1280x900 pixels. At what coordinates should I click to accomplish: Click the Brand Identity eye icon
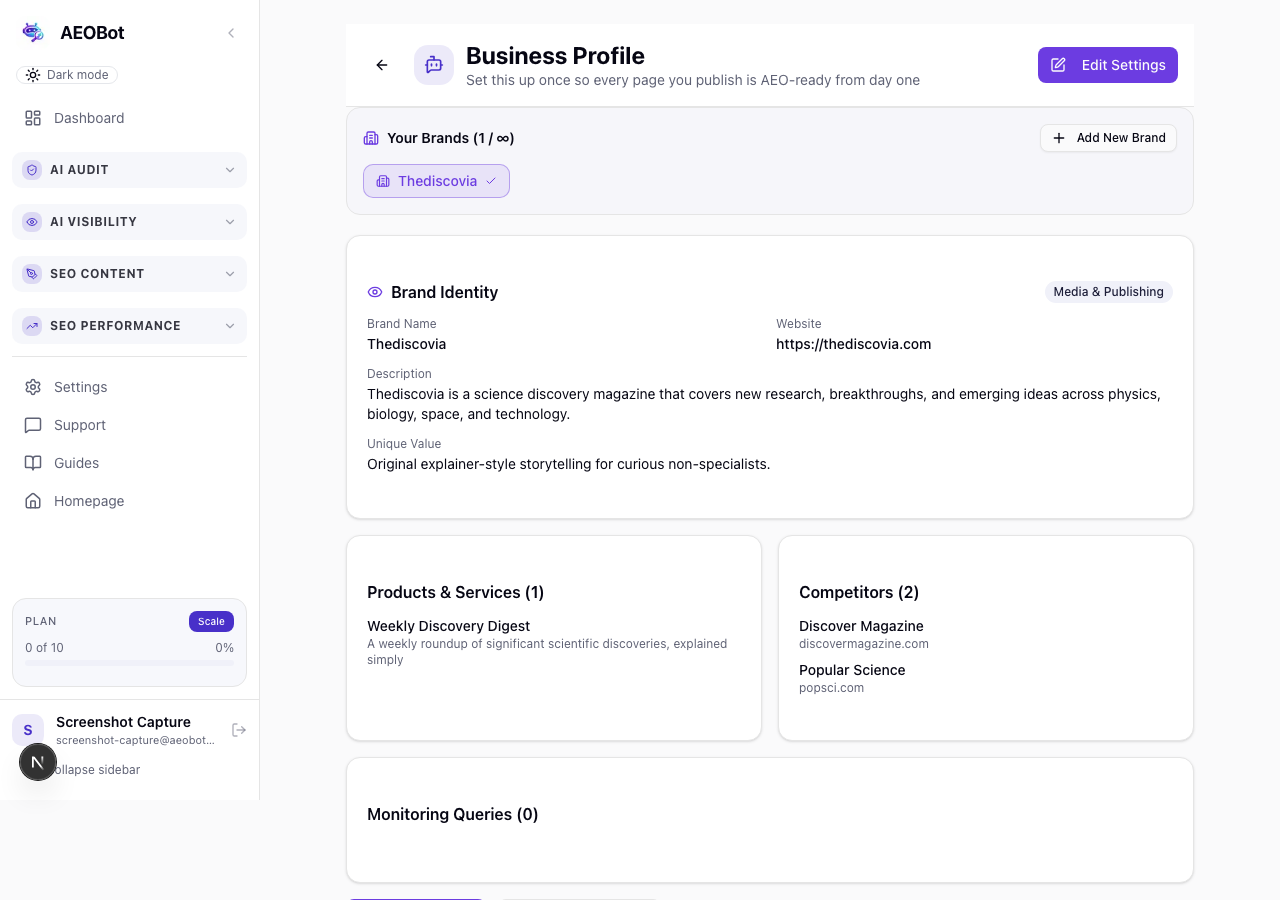pyautogui.click(x=375, y=292)
